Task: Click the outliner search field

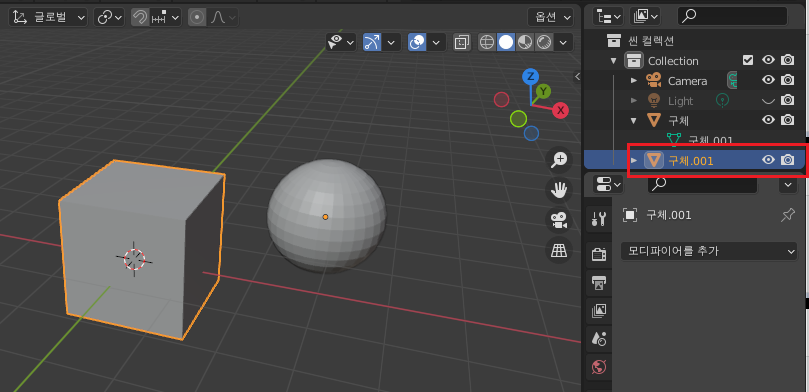Action: point(732,17)
